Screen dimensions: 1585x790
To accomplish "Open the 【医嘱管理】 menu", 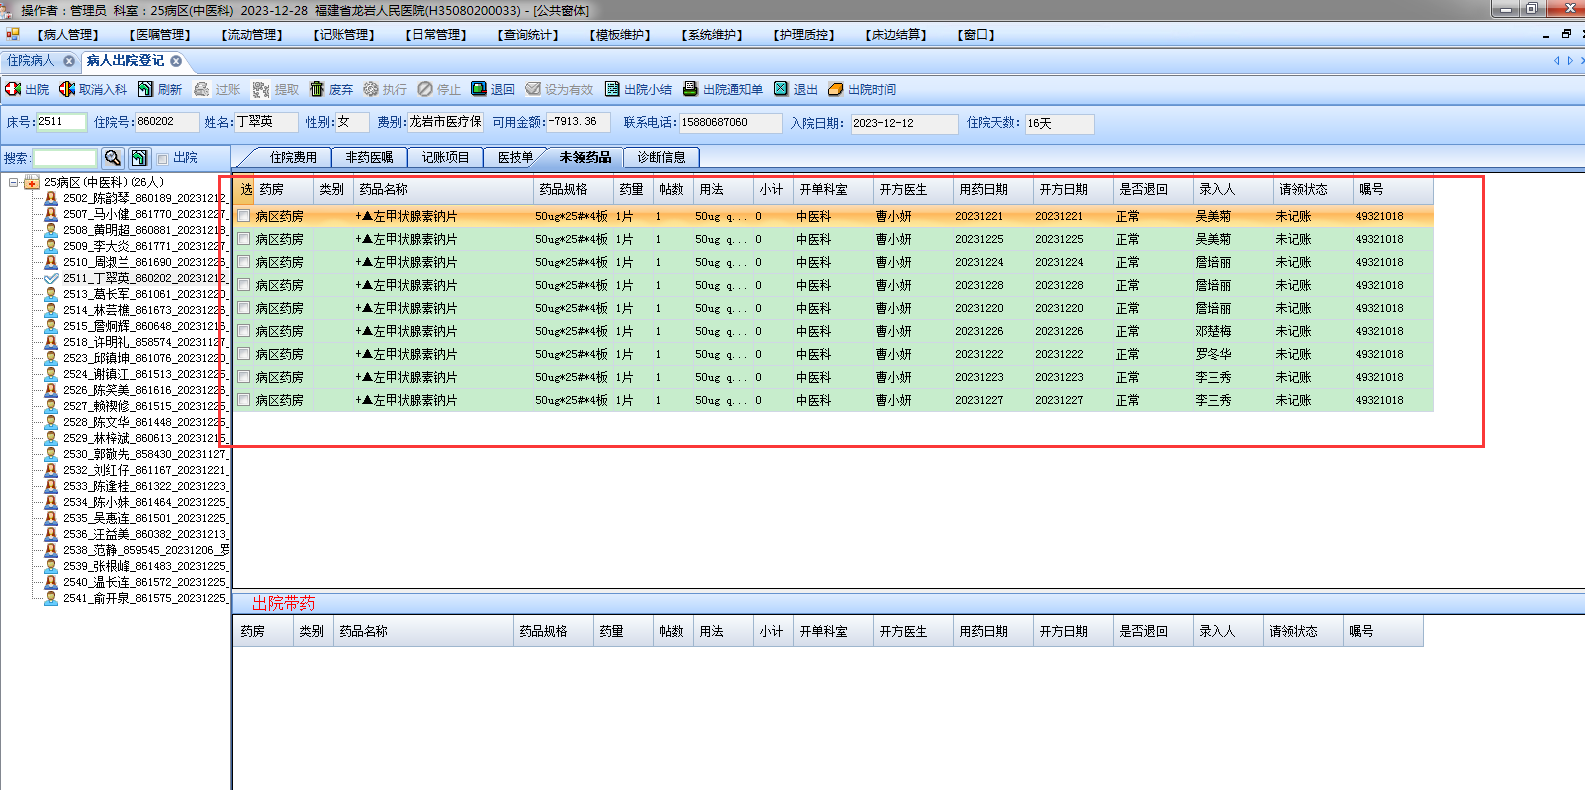I will (160, 35).
